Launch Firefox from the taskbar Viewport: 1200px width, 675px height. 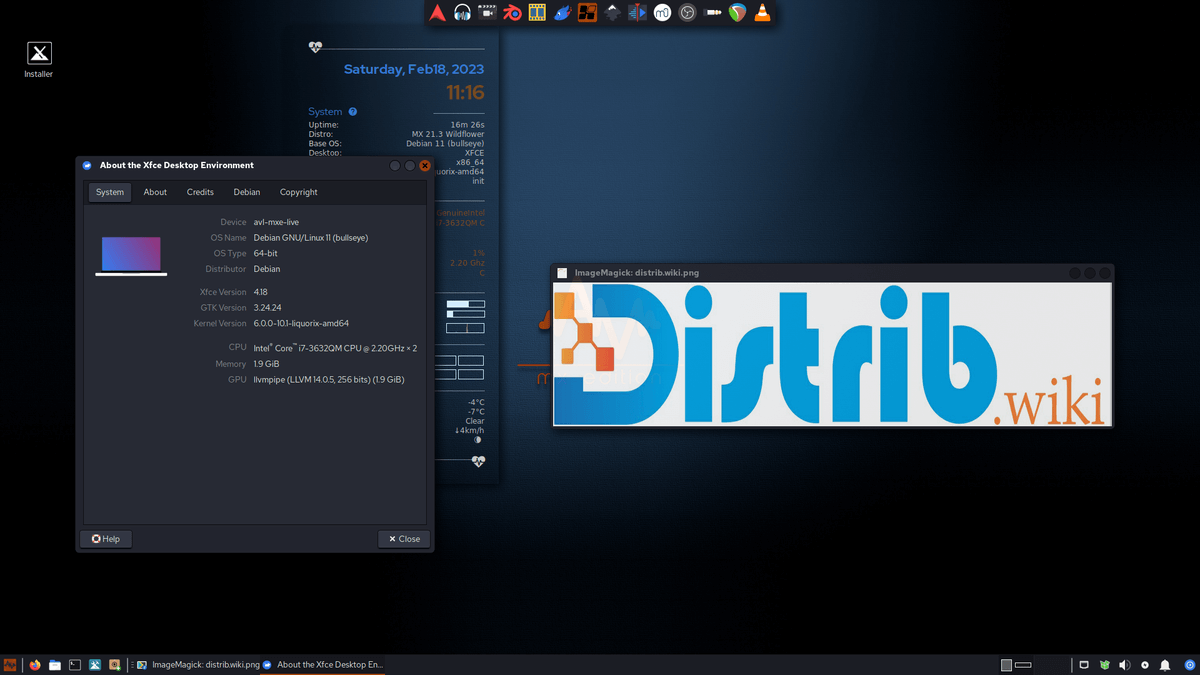[x=35, y=665]
